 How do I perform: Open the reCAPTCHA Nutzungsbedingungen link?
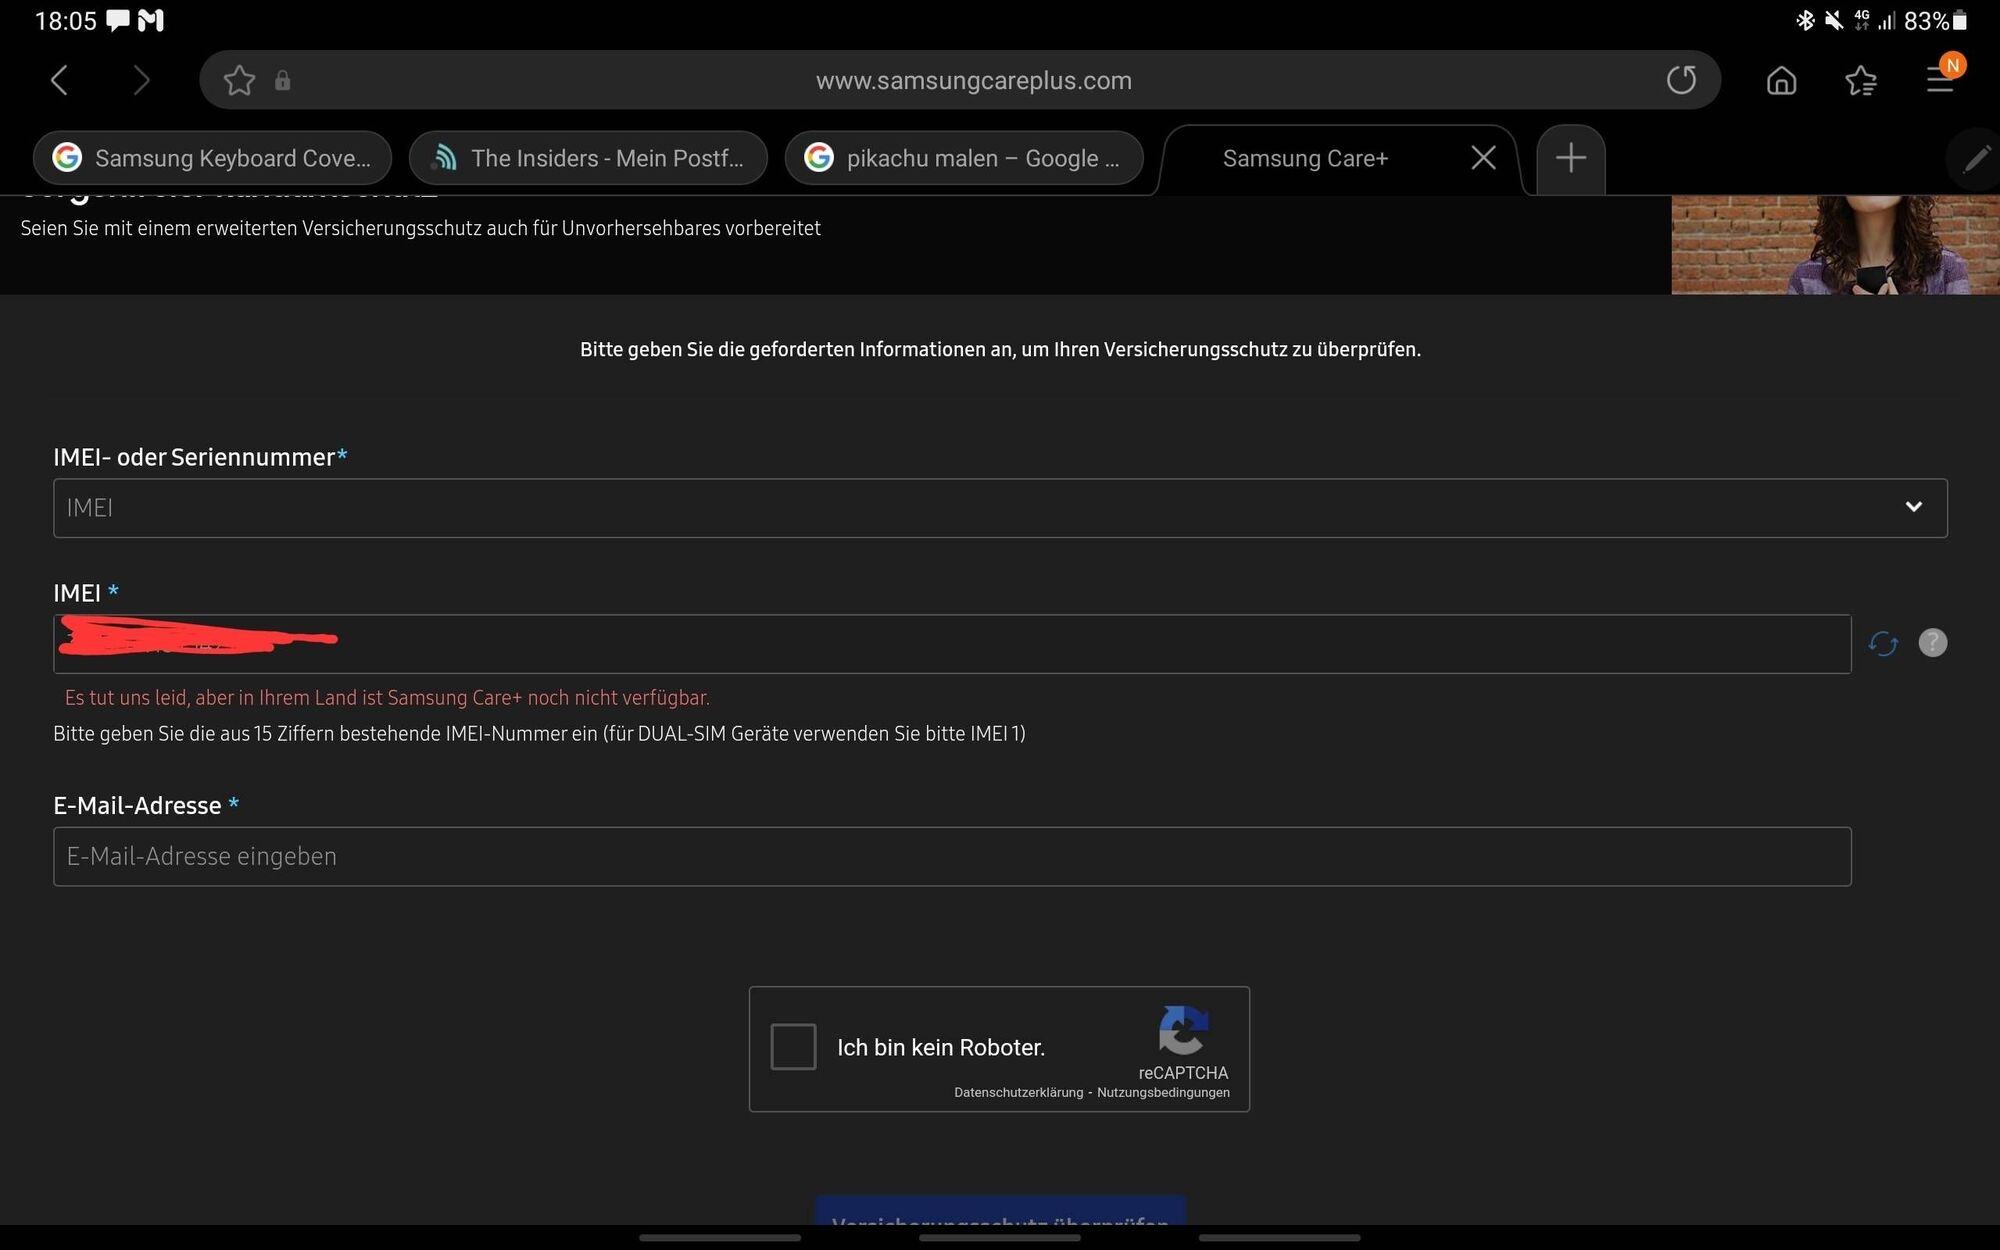coord(1163,1092)
